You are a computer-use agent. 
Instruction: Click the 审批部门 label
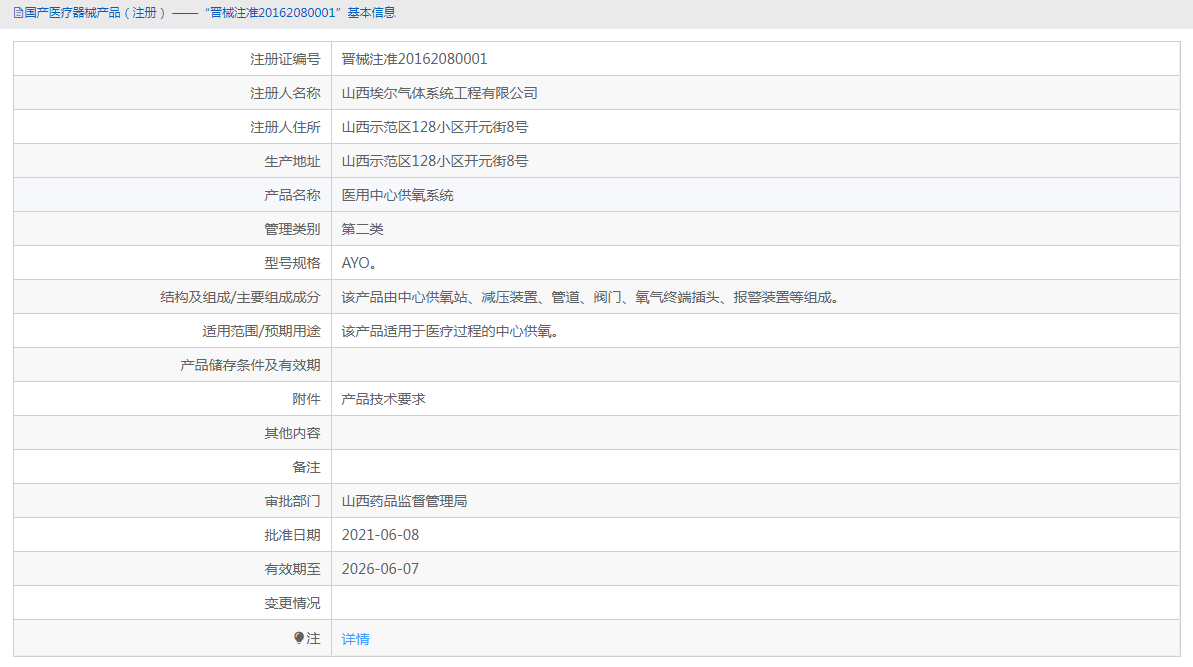pyautogui.click(x=292, y=501)
